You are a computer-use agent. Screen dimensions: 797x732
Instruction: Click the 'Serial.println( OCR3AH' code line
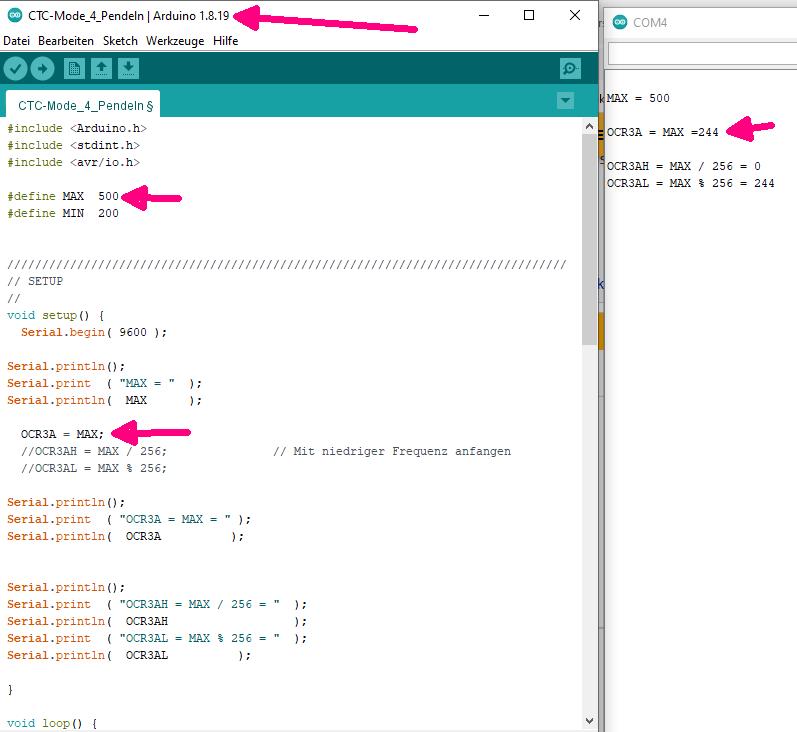(157, 621)
